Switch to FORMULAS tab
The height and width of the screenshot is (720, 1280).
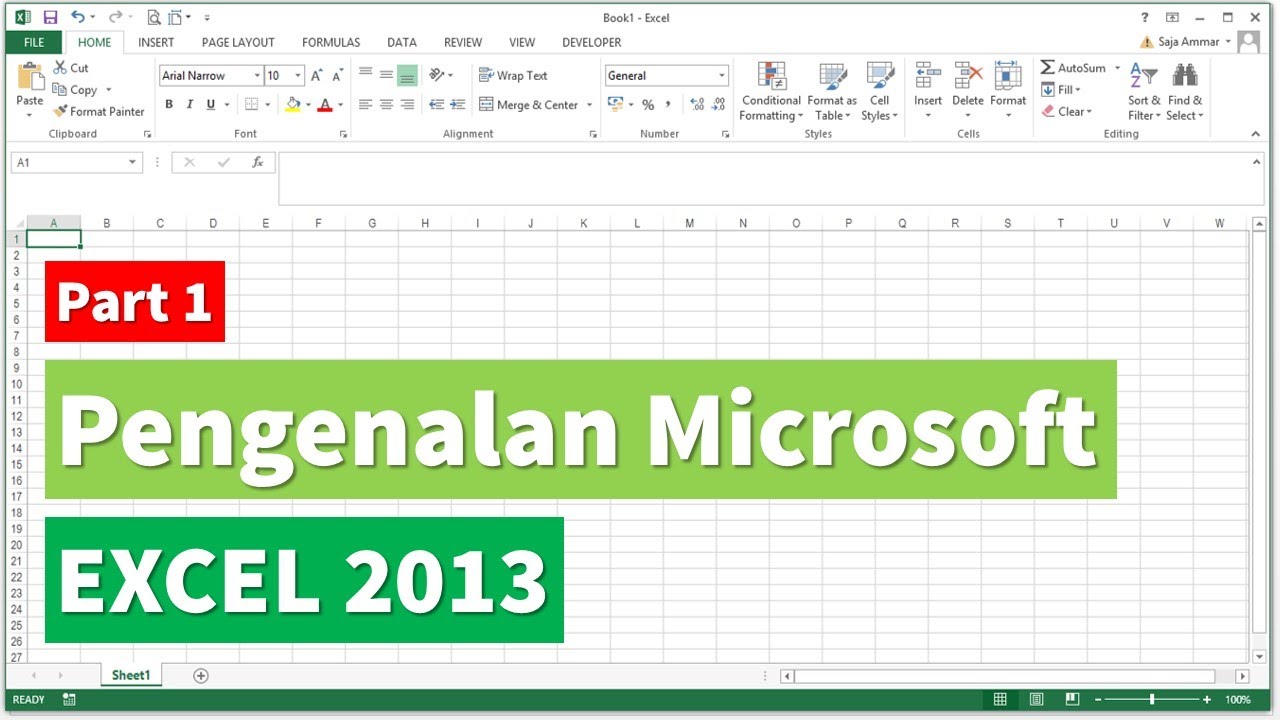(331, 42)
